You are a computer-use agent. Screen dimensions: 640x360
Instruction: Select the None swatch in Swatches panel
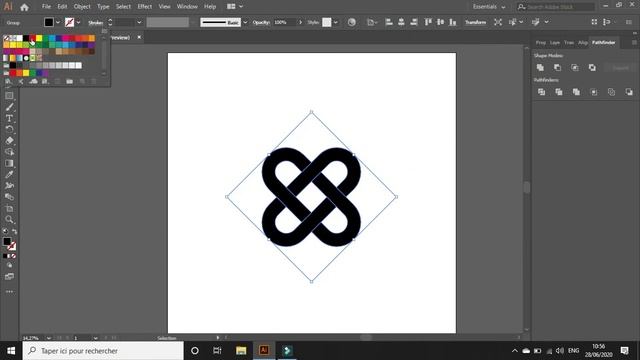[x=6, y=38]
